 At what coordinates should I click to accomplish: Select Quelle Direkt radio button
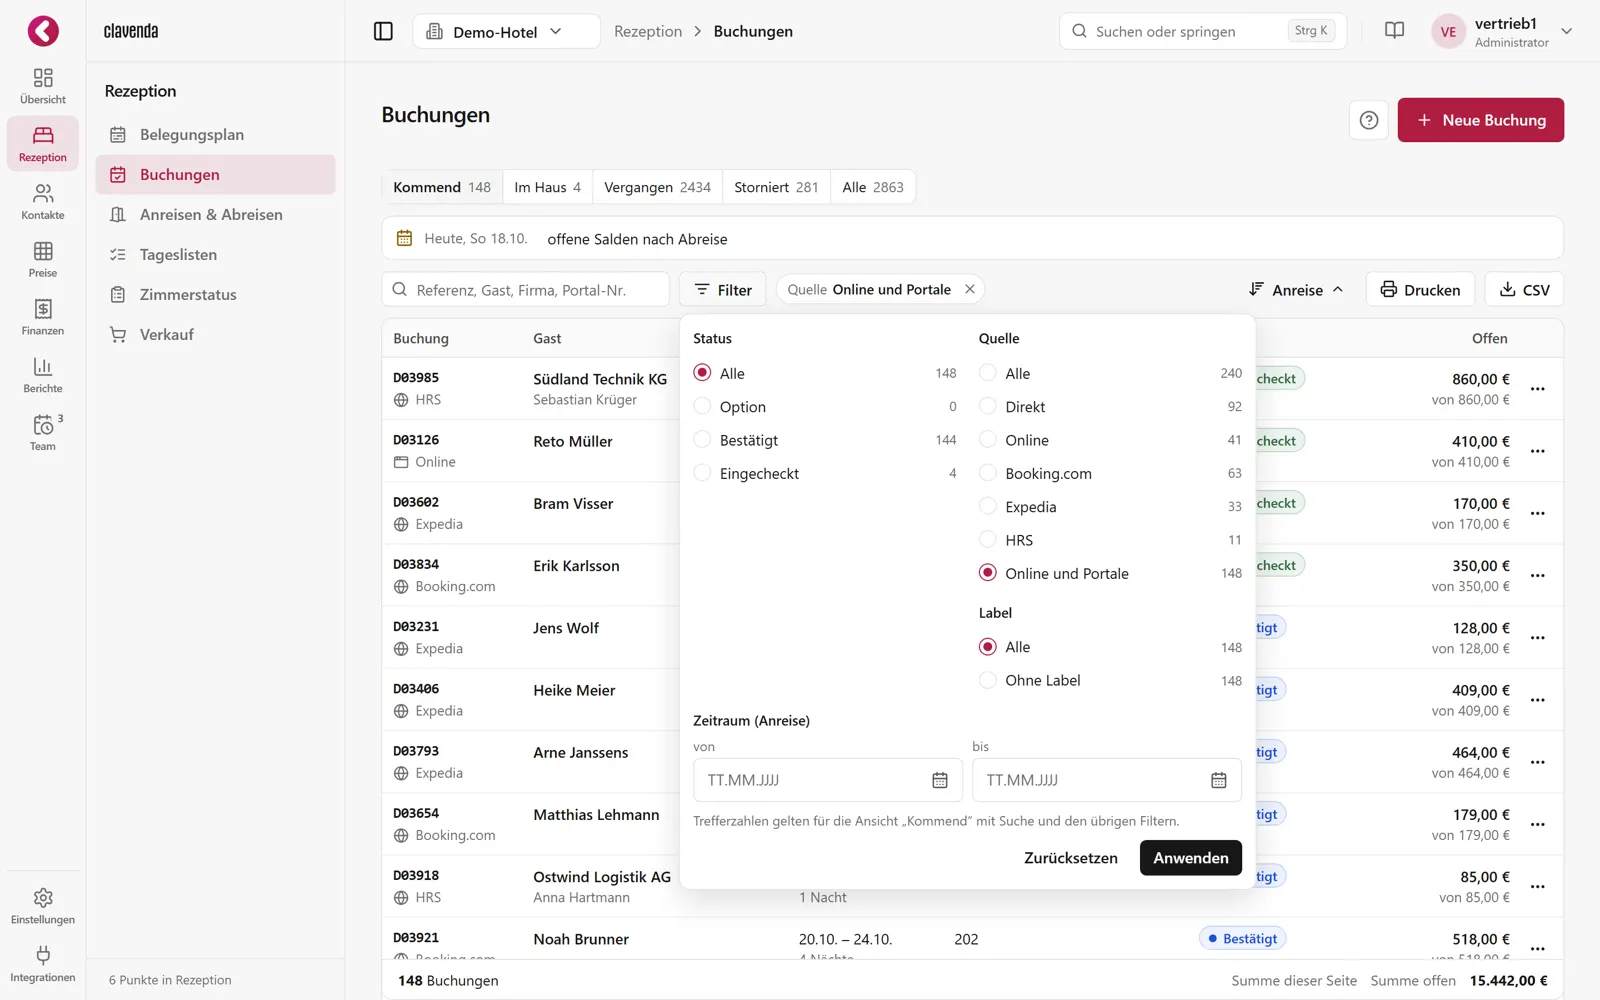pyautogui.click(x=988, y=406)
